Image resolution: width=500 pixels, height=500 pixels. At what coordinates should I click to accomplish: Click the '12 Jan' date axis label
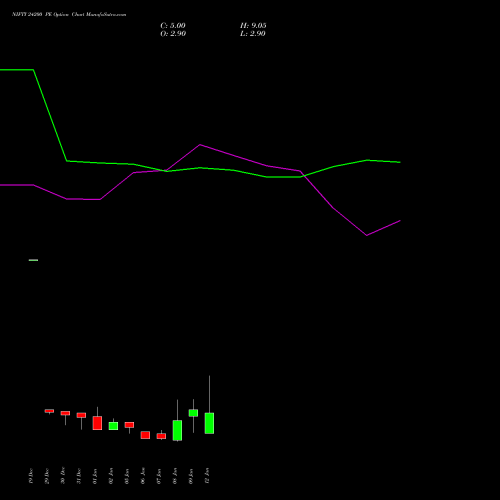click(207, 476)
